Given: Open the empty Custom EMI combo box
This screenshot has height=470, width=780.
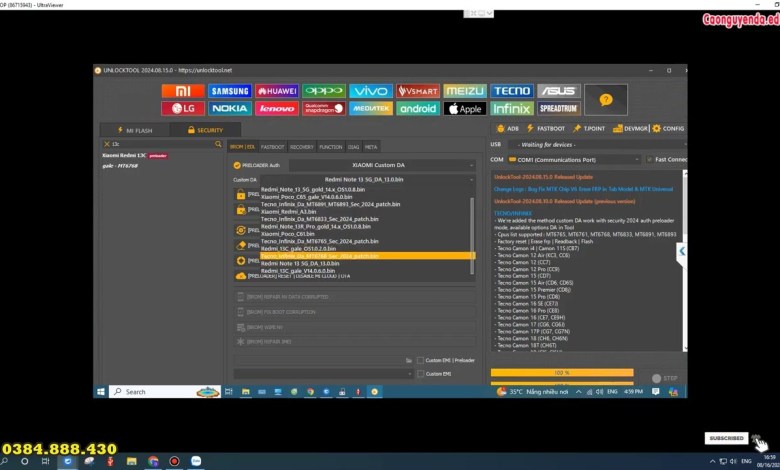Looking at the screenshot, I should tap(323, 374).
